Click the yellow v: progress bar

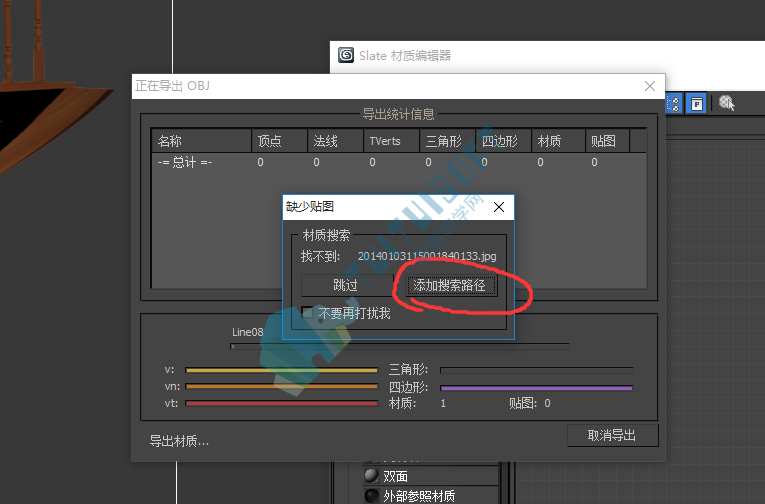(x=282, y=370)
